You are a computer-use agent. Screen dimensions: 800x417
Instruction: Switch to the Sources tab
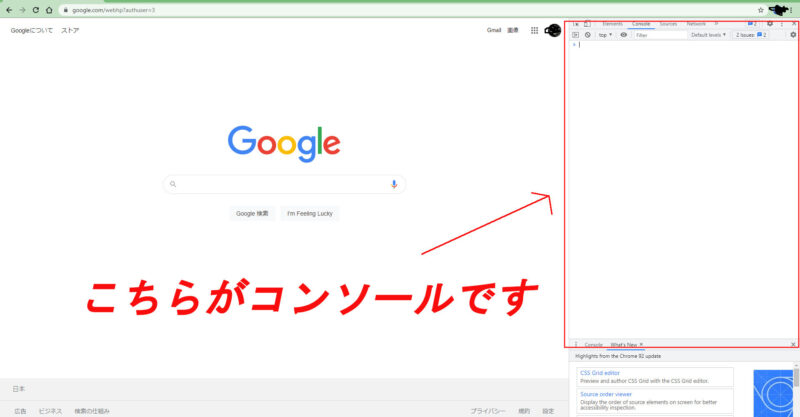[x=668, y=24]
